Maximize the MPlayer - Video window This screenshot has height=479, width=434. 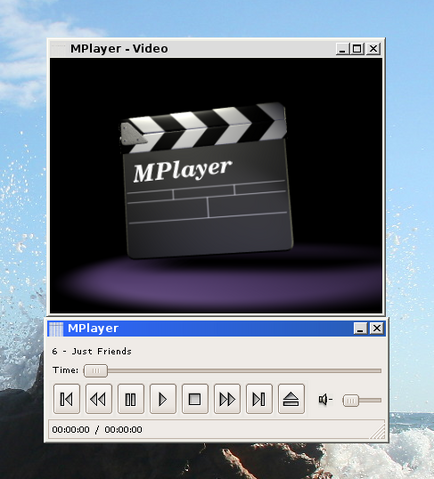[x=357, y=49]
